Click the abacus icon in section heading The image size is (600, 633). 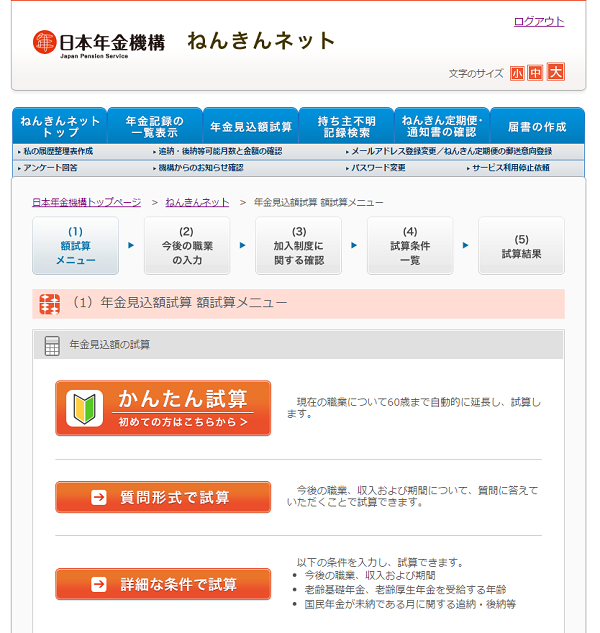(50, 304)
